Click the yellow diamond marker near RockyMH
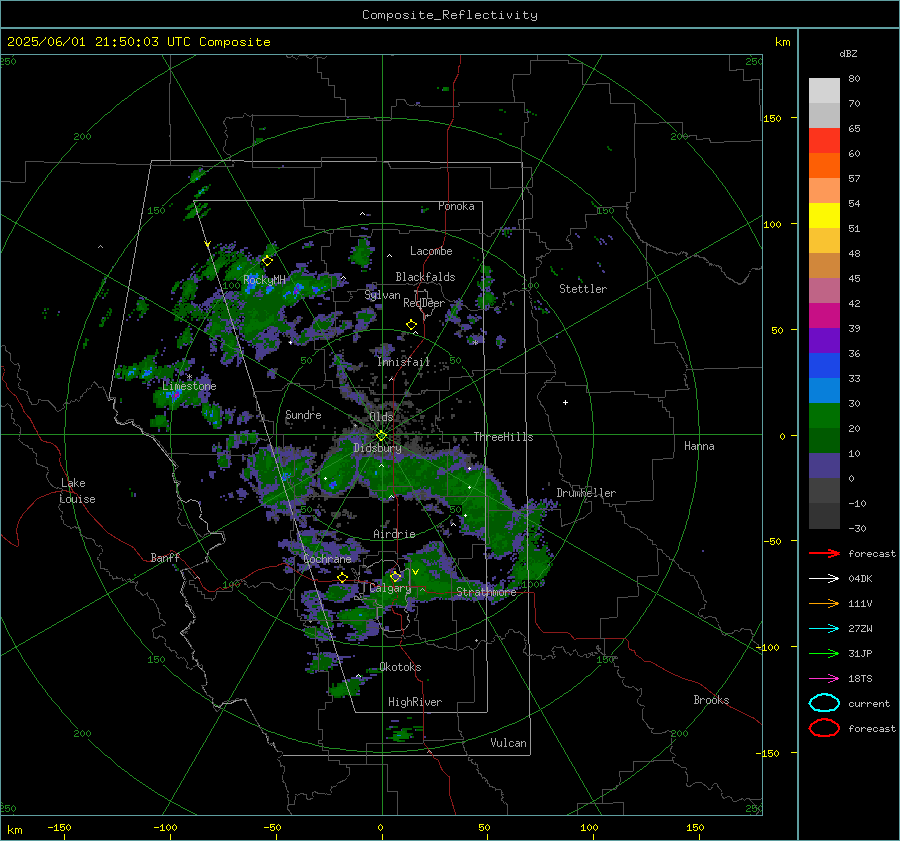Viewport: 900px width, 841px height. tap(267, 261)
